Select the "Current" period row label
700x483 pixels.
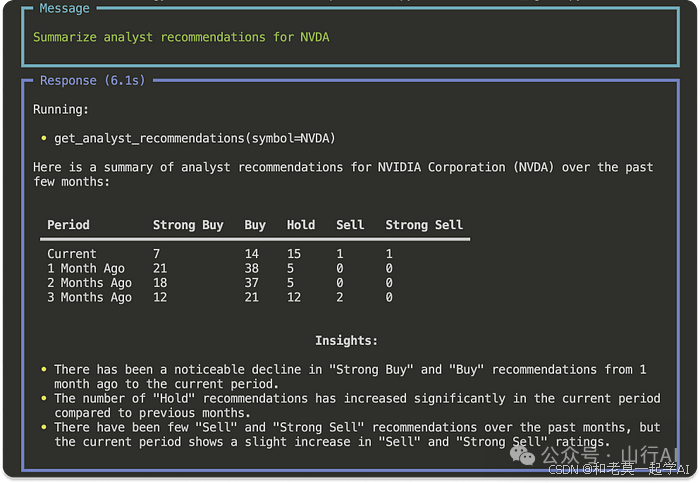71,254
